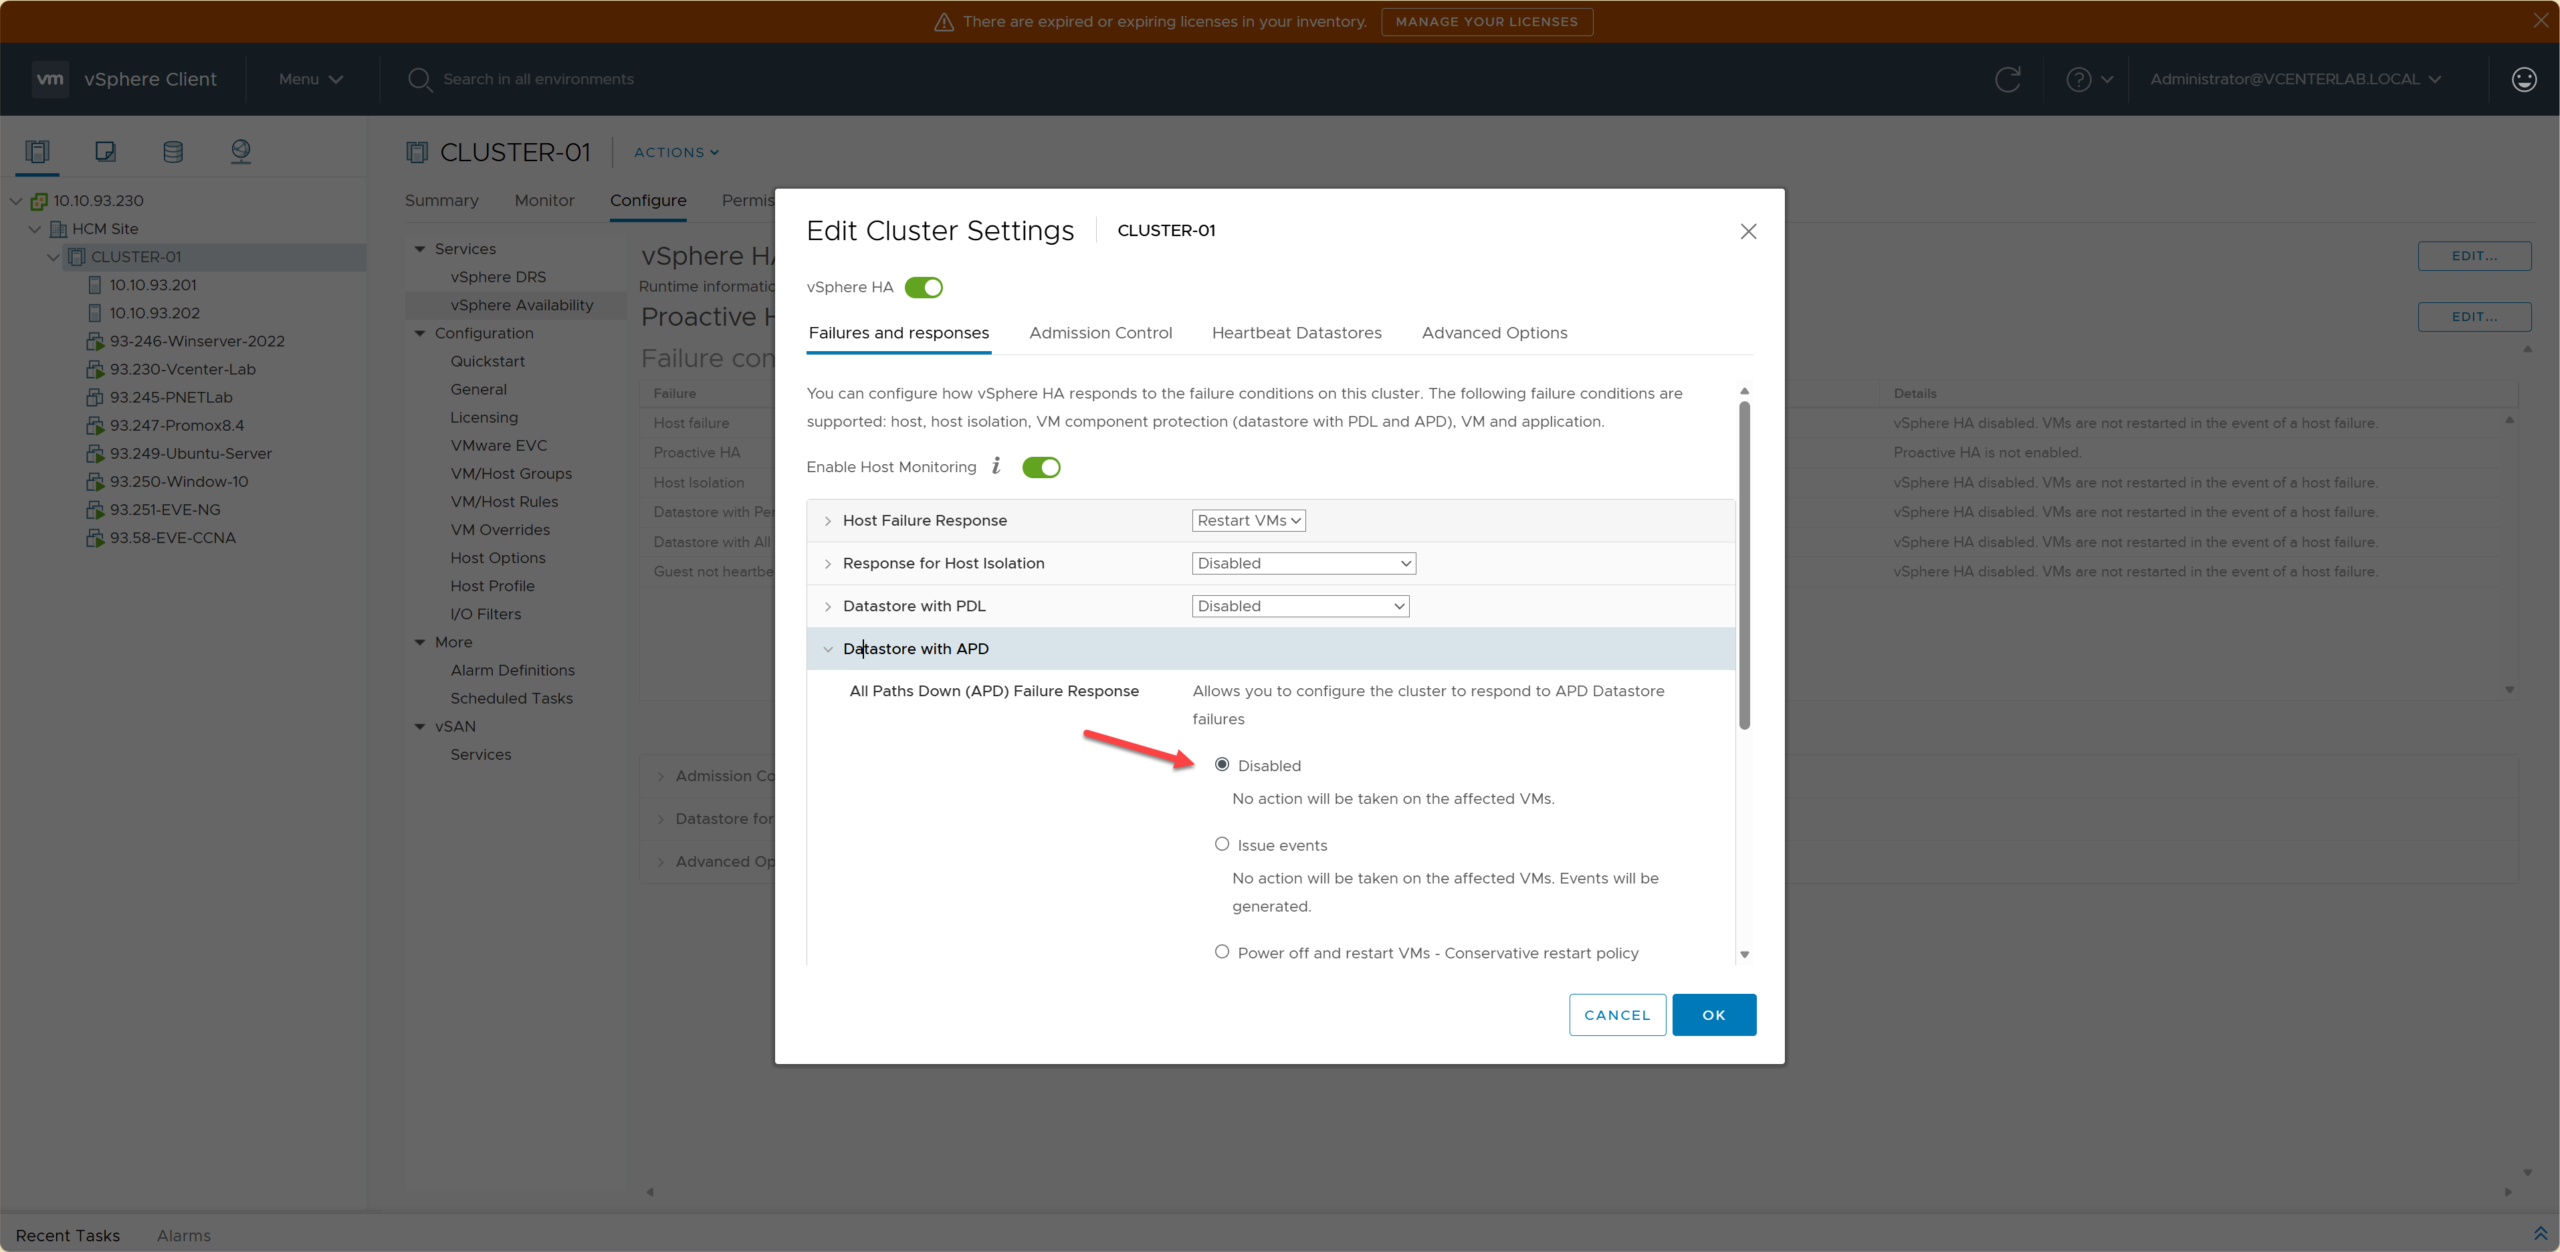The image size is (2560, 1252).
Task: Toggle the vSphere HA switch
Action: click(923, 288)
